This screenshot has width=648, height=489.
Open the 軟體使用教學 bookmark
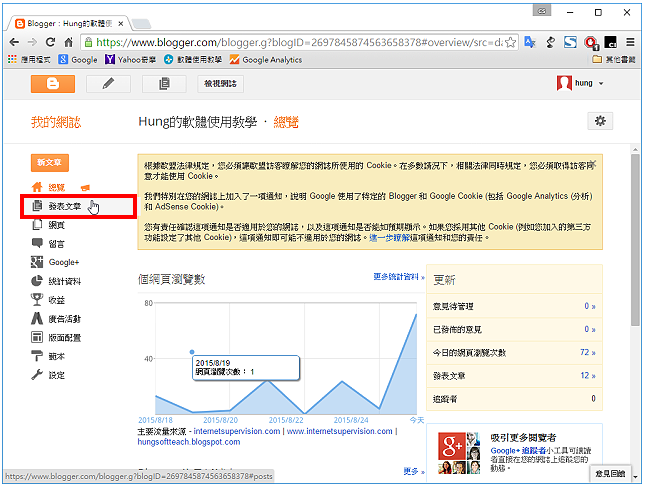click(193, 60)
